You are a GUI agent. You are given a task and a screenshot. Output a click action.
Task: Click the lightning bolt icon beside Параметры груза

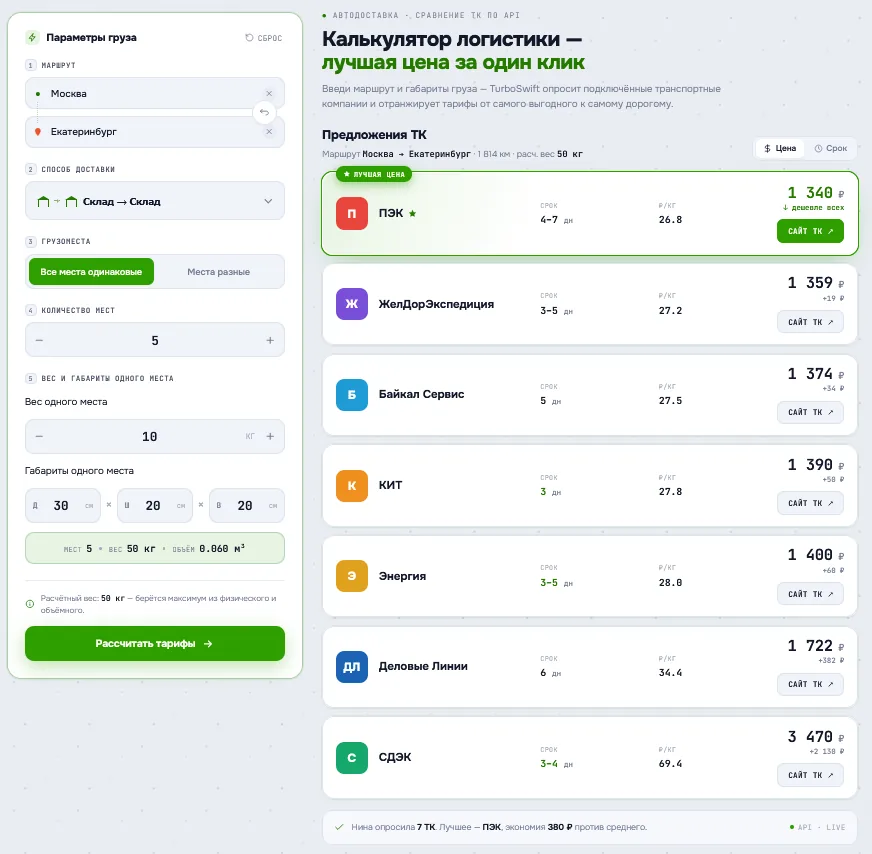(32, 38)
